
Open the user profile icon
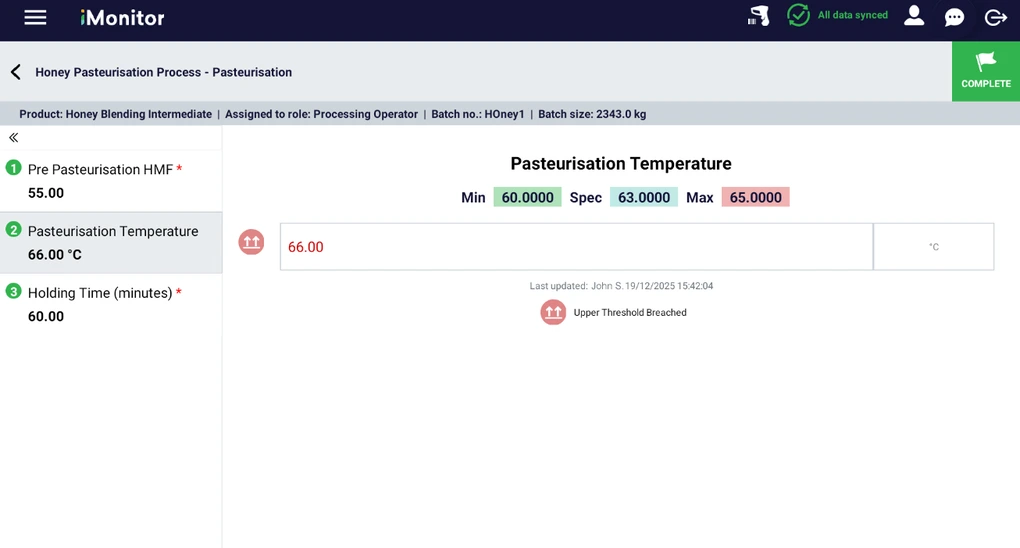pos(914,16)
